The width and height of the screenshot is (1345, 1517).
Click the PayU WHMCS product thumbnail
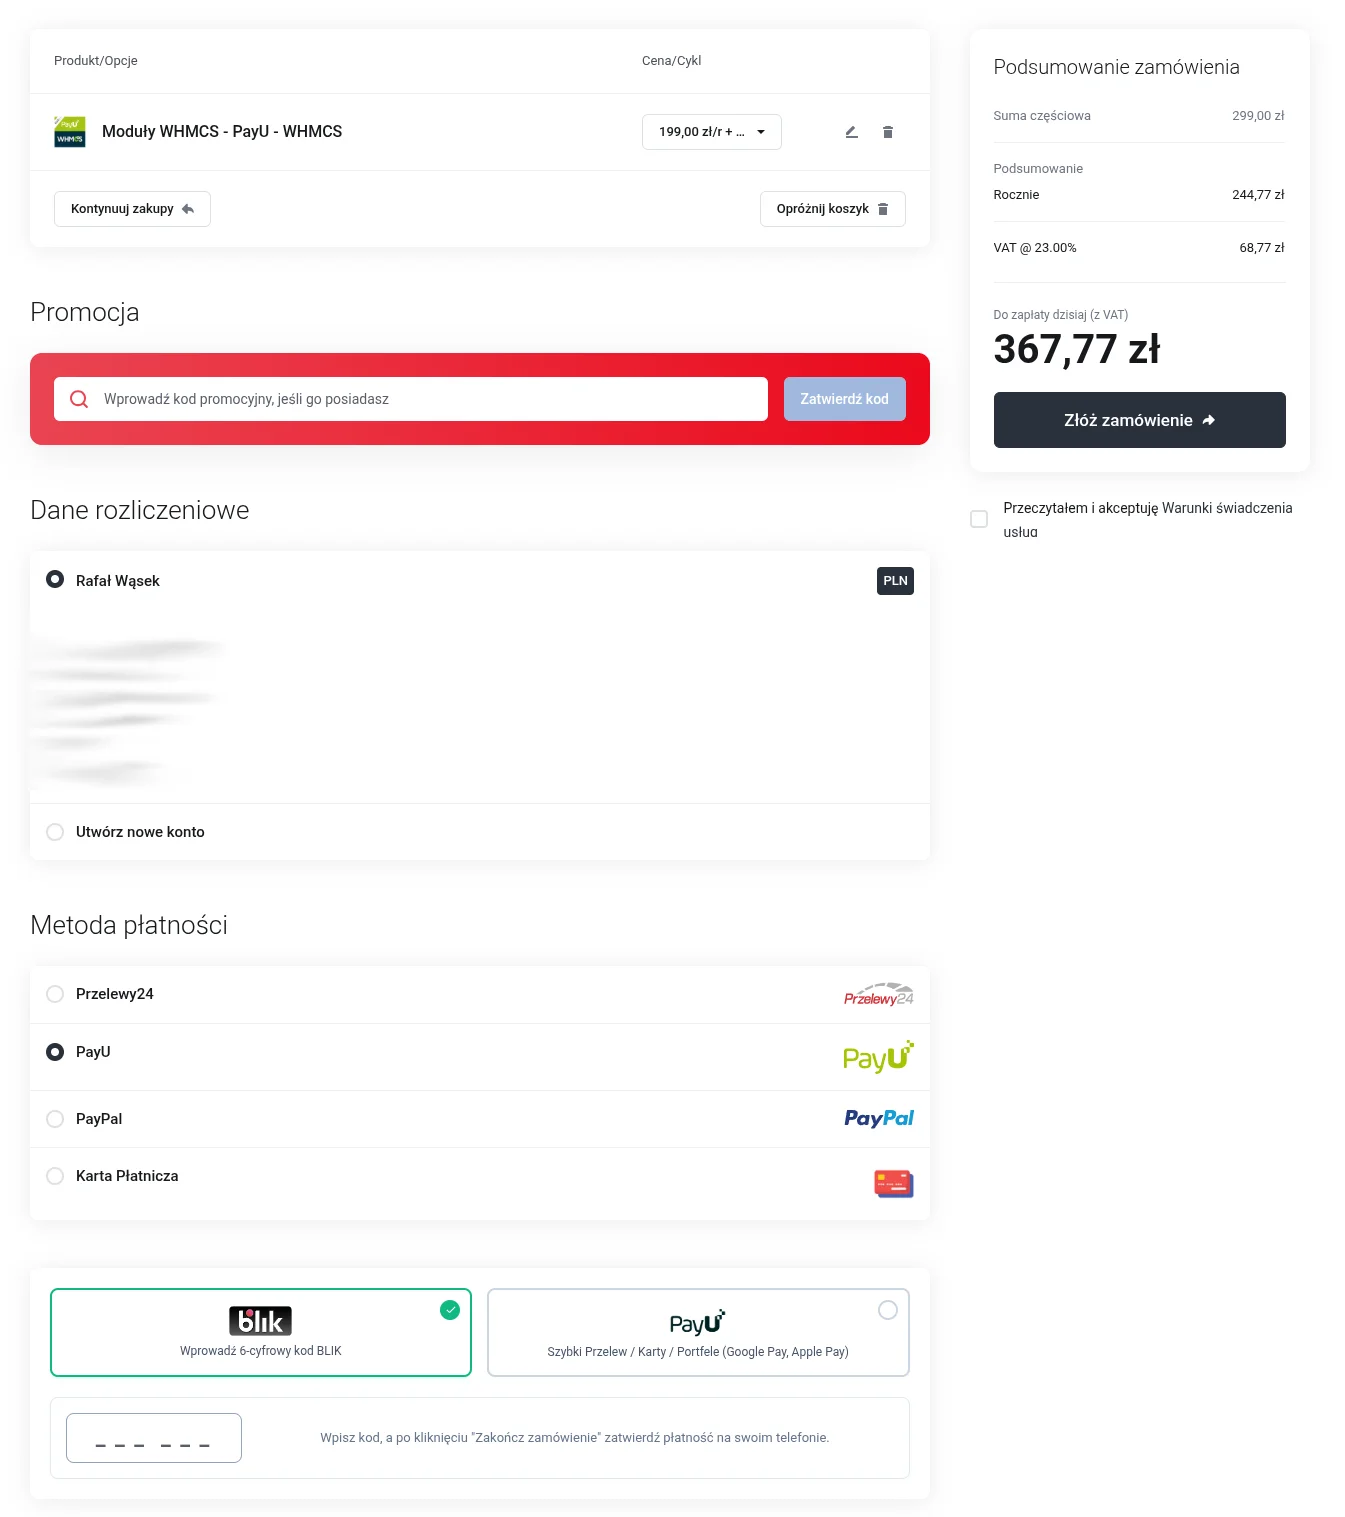pyautogui.click(x=70, y=132)
